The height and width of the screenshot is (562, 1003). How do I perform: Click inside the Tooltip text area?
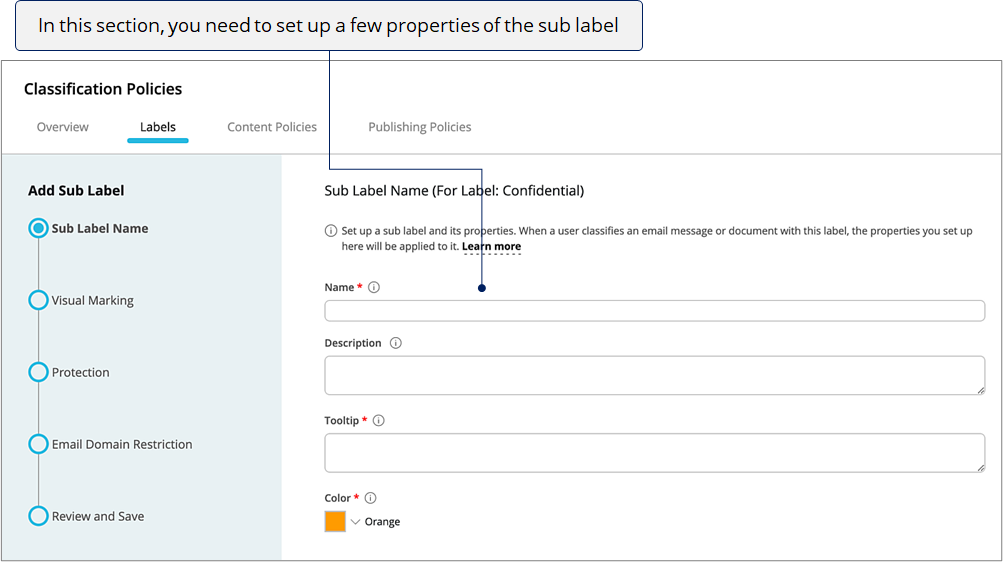point(654,453)
